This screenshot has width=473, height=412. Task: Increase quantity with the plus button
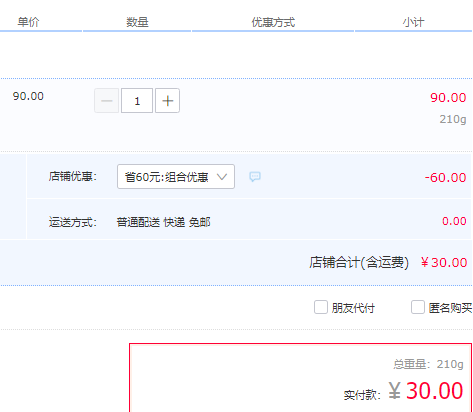pos(167,101)
